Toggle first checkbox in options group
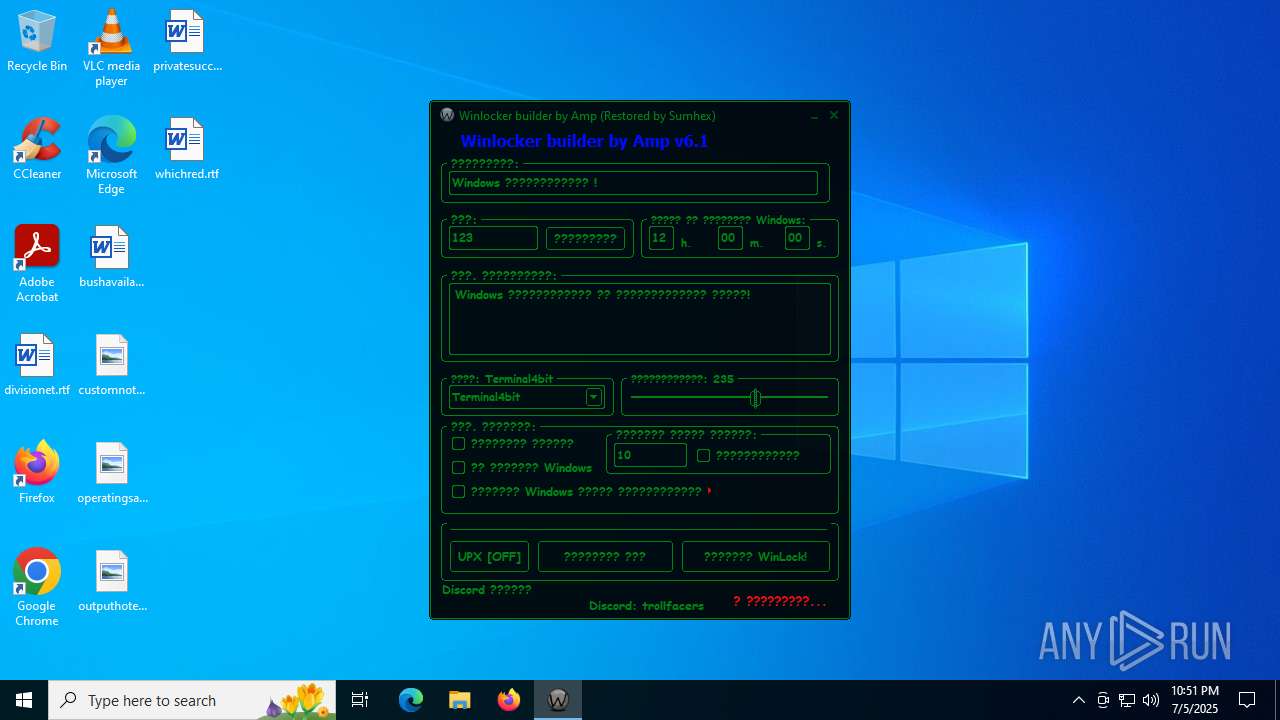1280x720 pixels. [x=458, y=443]
